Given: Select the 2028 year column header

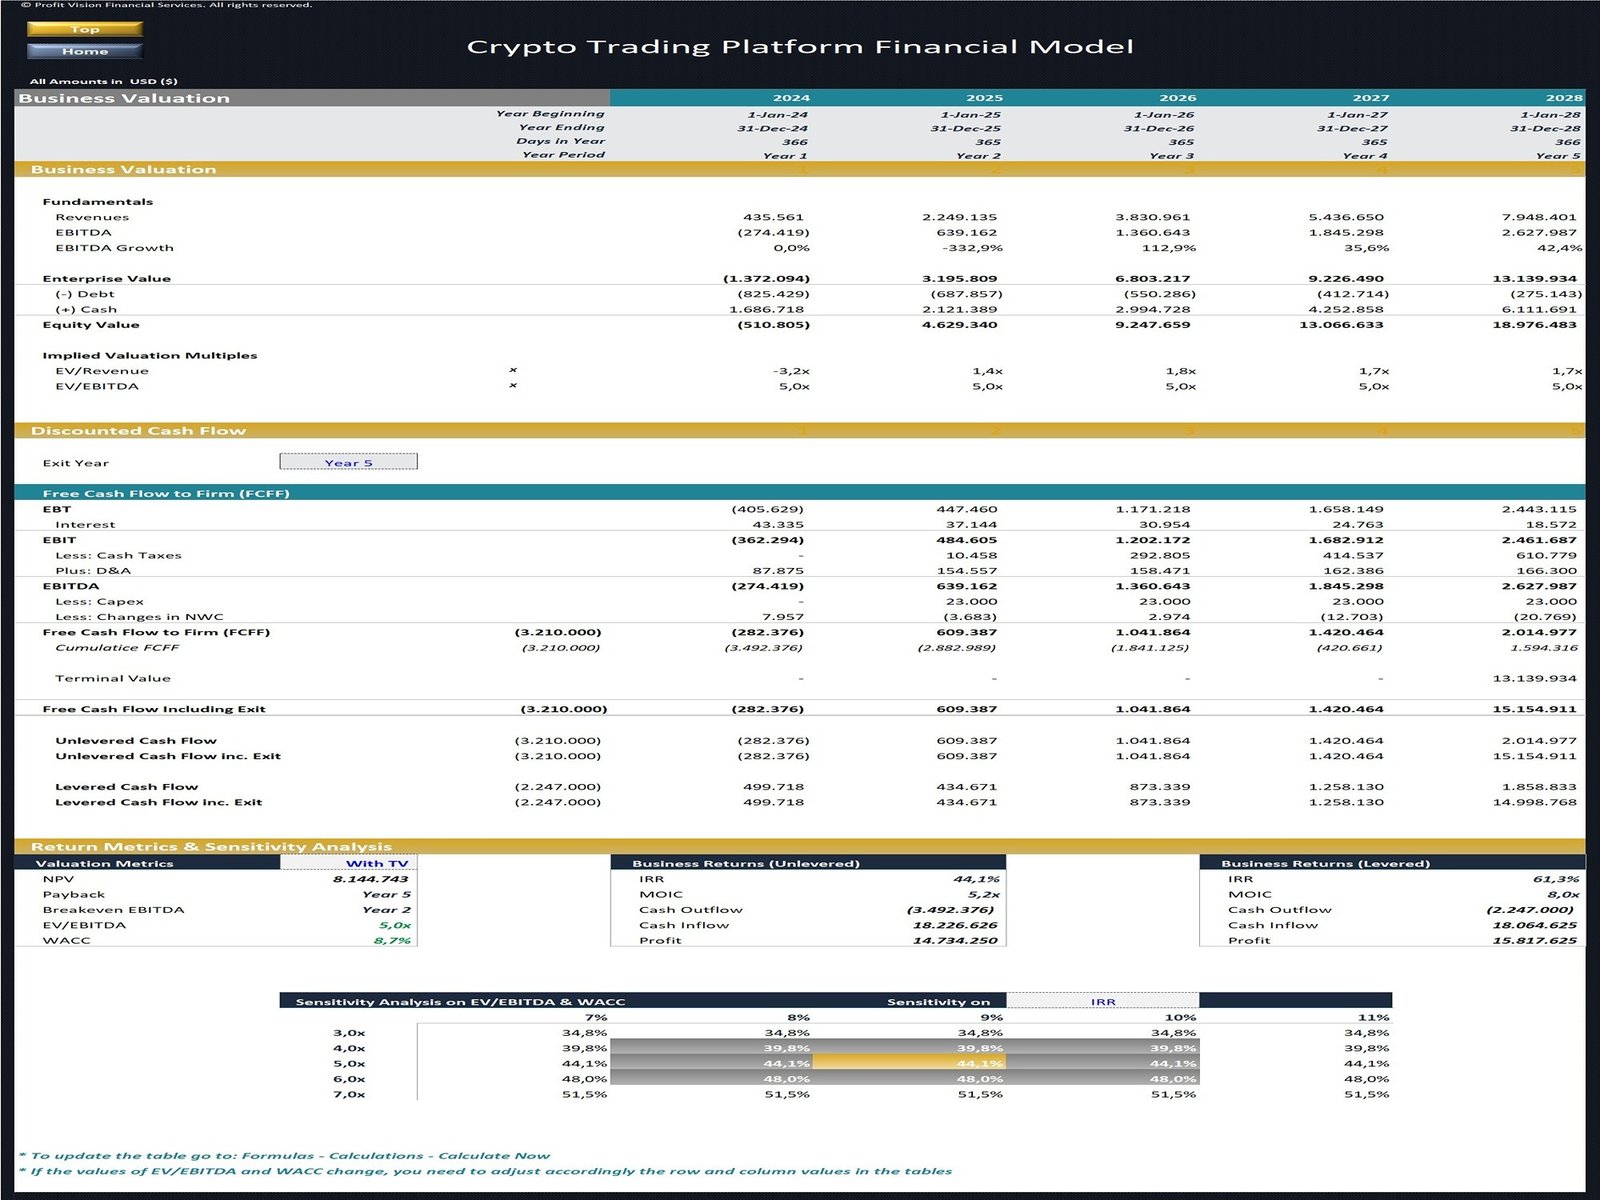Looking at the screenshot, I should [x=1563, y=98].
